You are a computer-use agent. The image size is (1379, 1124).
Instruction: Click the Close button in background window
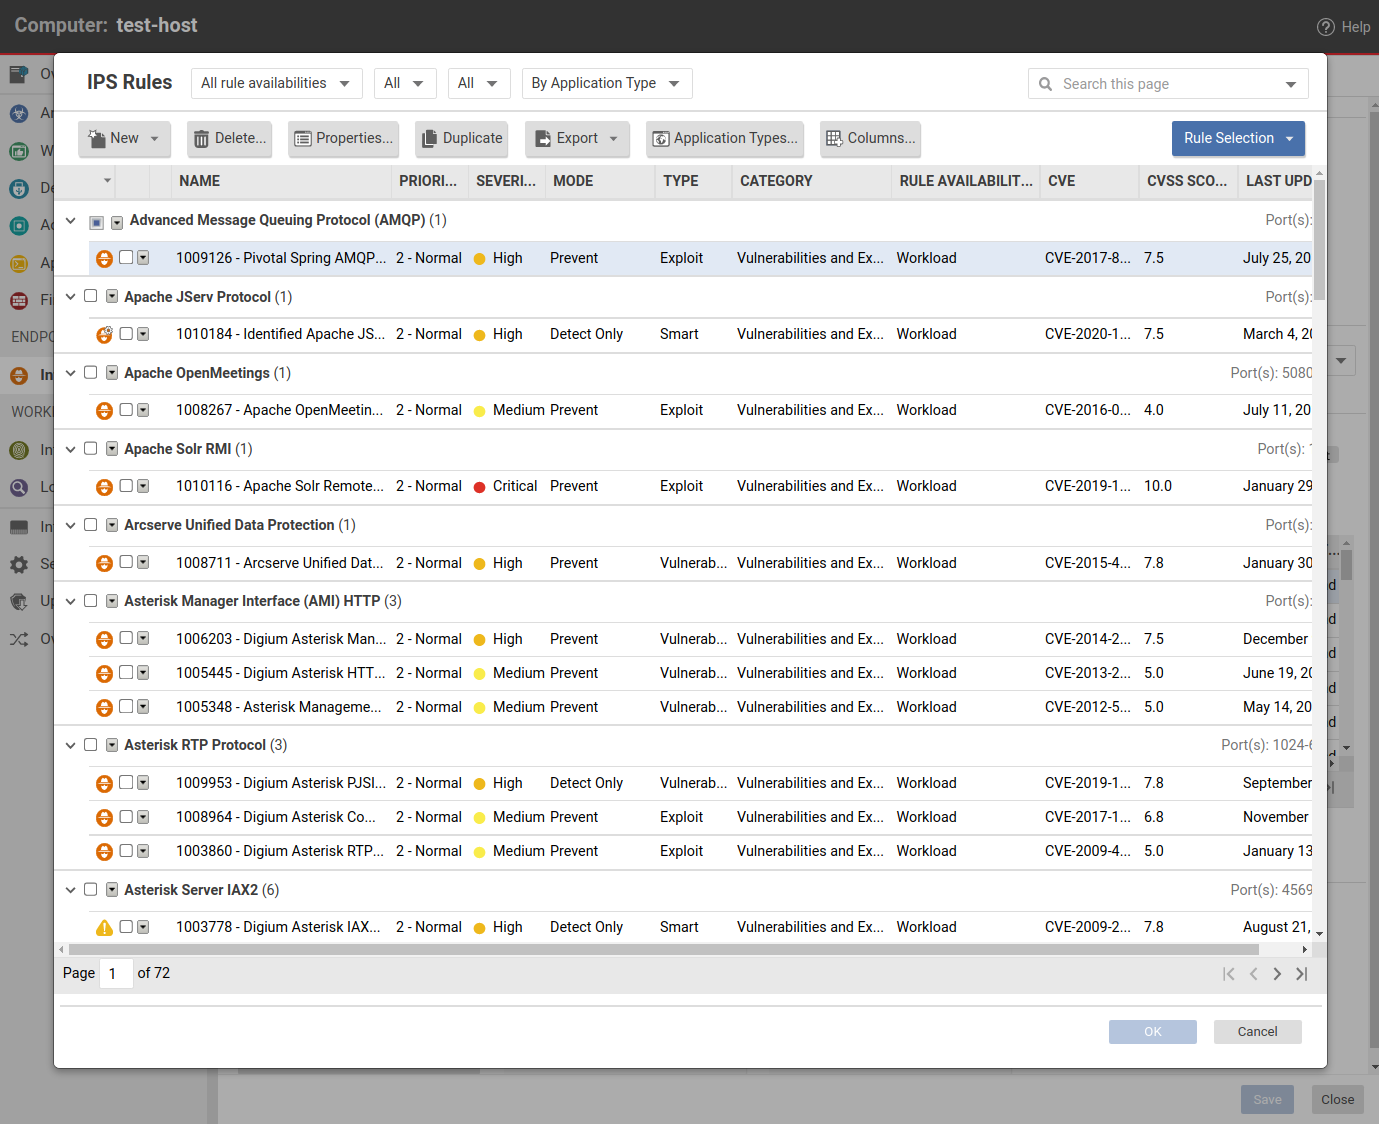(1338, 1100)
